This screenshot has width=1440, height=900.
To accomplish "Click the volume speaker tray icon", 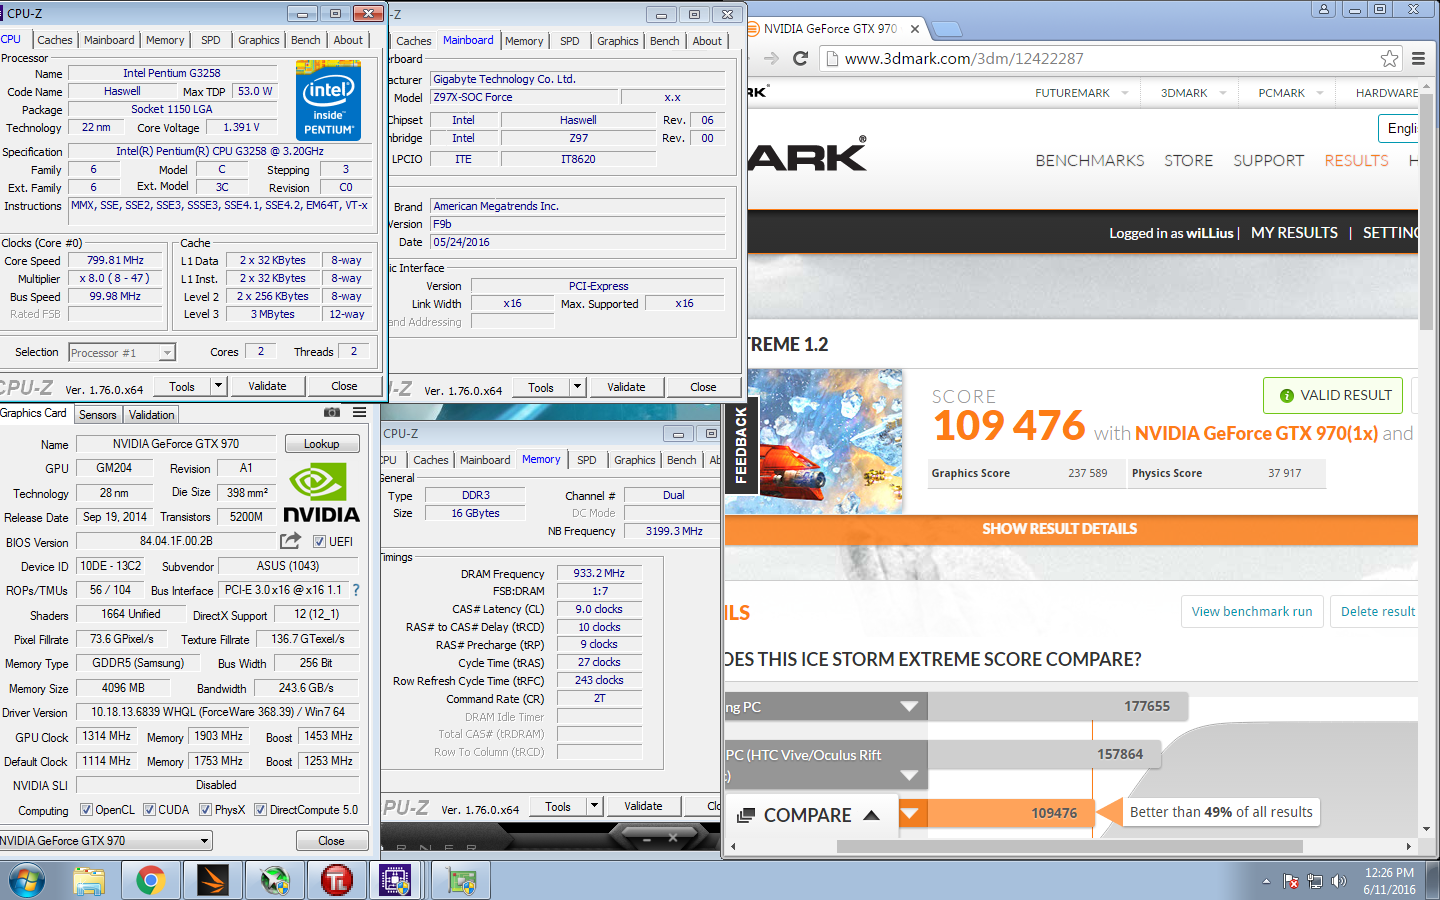I will coord(1339,882).
